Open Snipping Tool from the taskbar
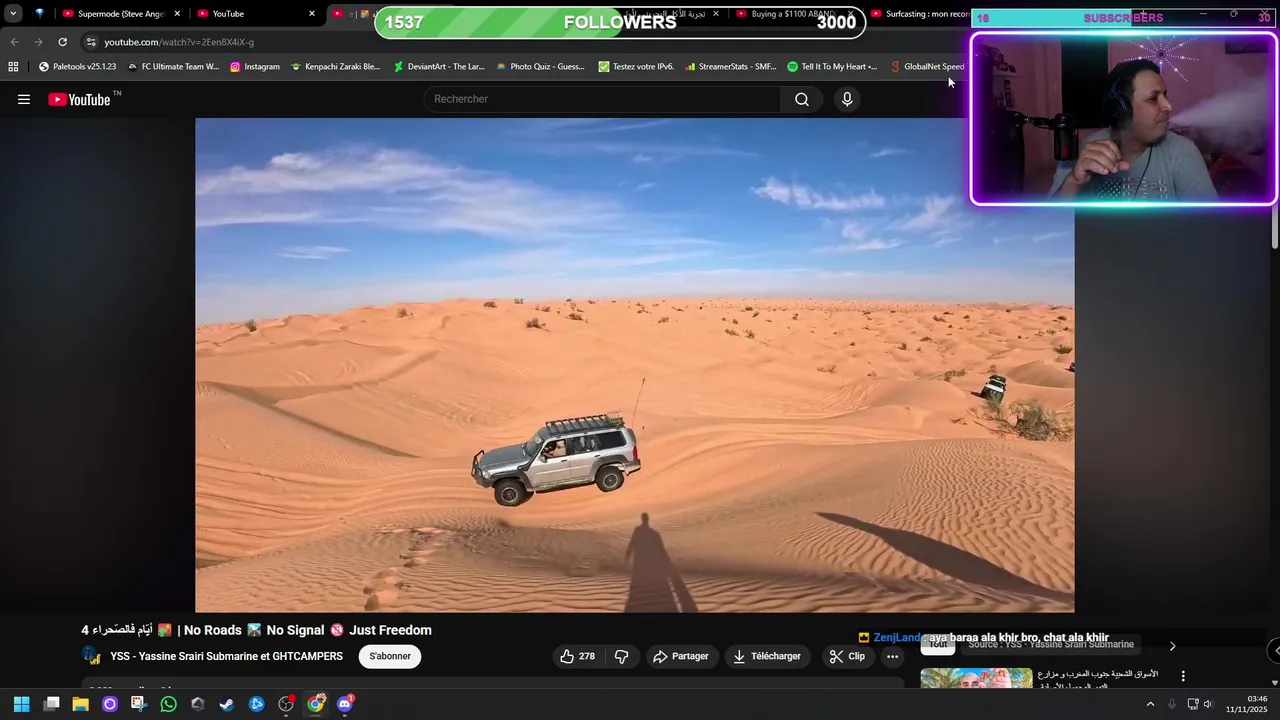 click(x=139, y=704)
